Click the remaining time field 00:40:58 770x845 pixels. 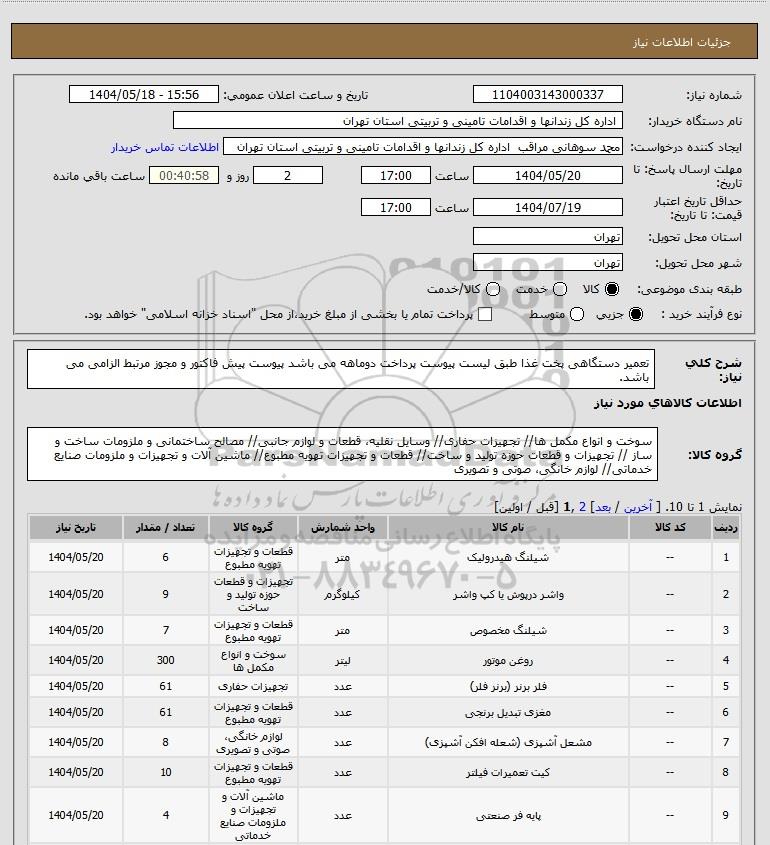pos(184,176)
